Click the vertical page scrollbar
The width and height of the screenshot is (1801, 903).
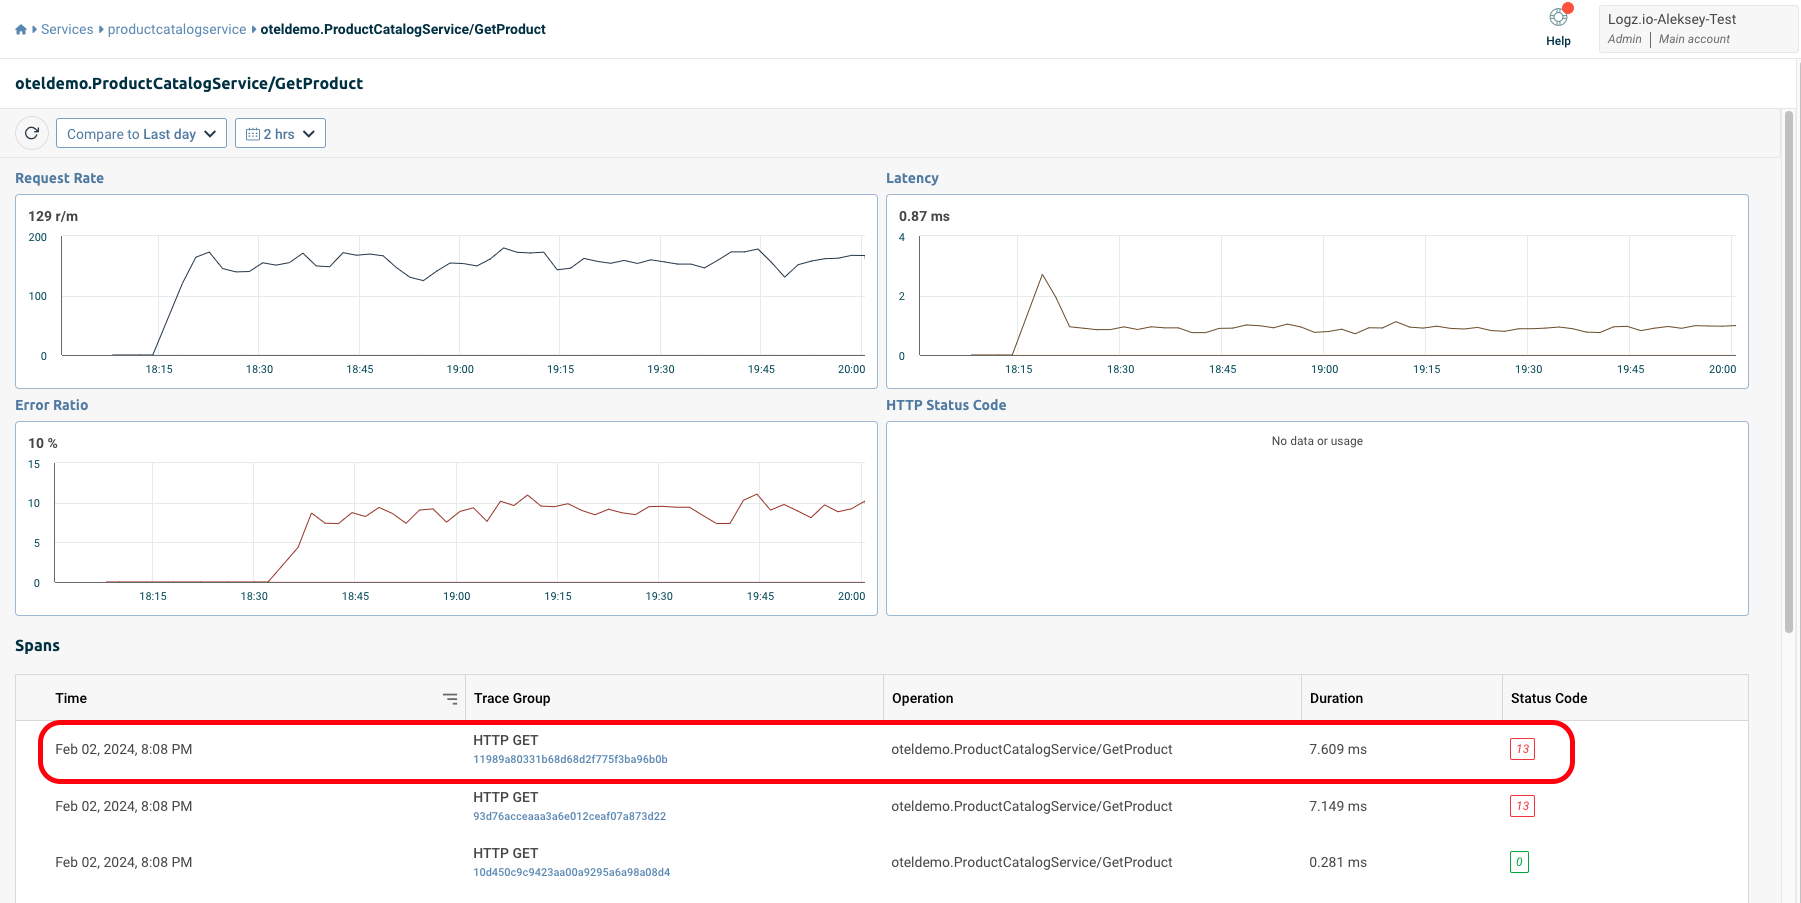point(1789,372)
